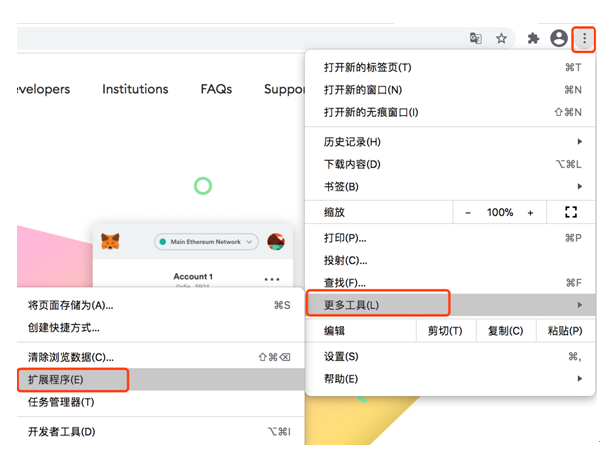Expand the 历史记录(H) submenu
This screenshot has width=600, height=453.
point(450,142)
